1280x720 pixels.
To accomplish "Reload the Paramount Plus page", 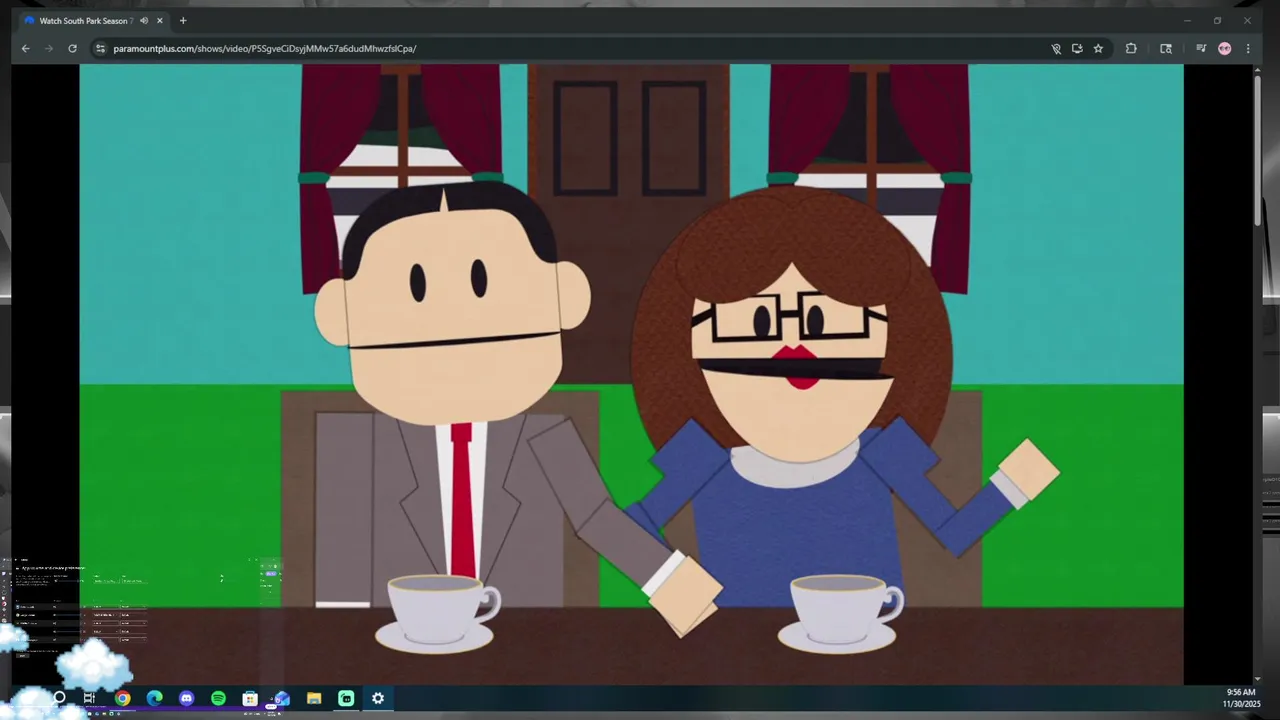I will pos(72,48).
